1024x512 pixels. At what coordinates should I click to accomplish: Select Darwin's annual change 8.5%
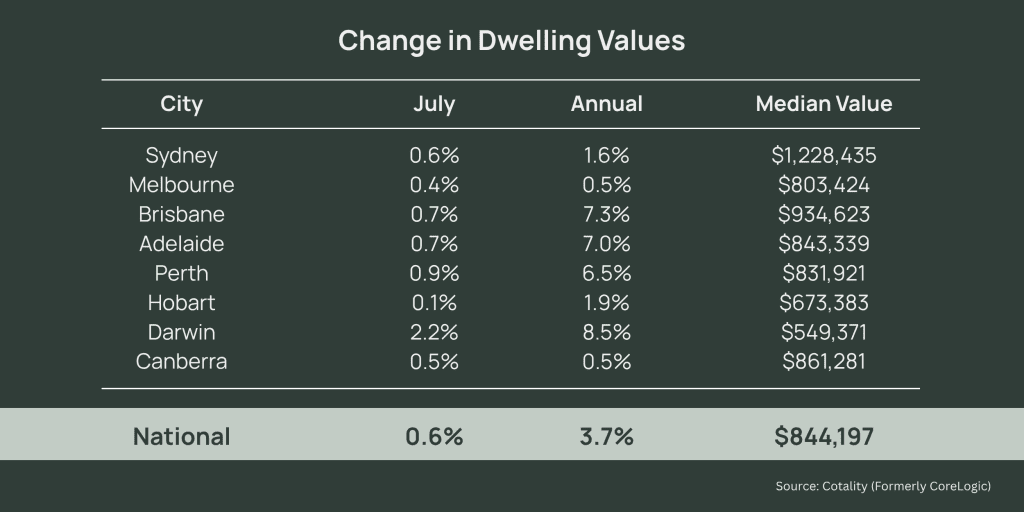[x=606, y=332]
